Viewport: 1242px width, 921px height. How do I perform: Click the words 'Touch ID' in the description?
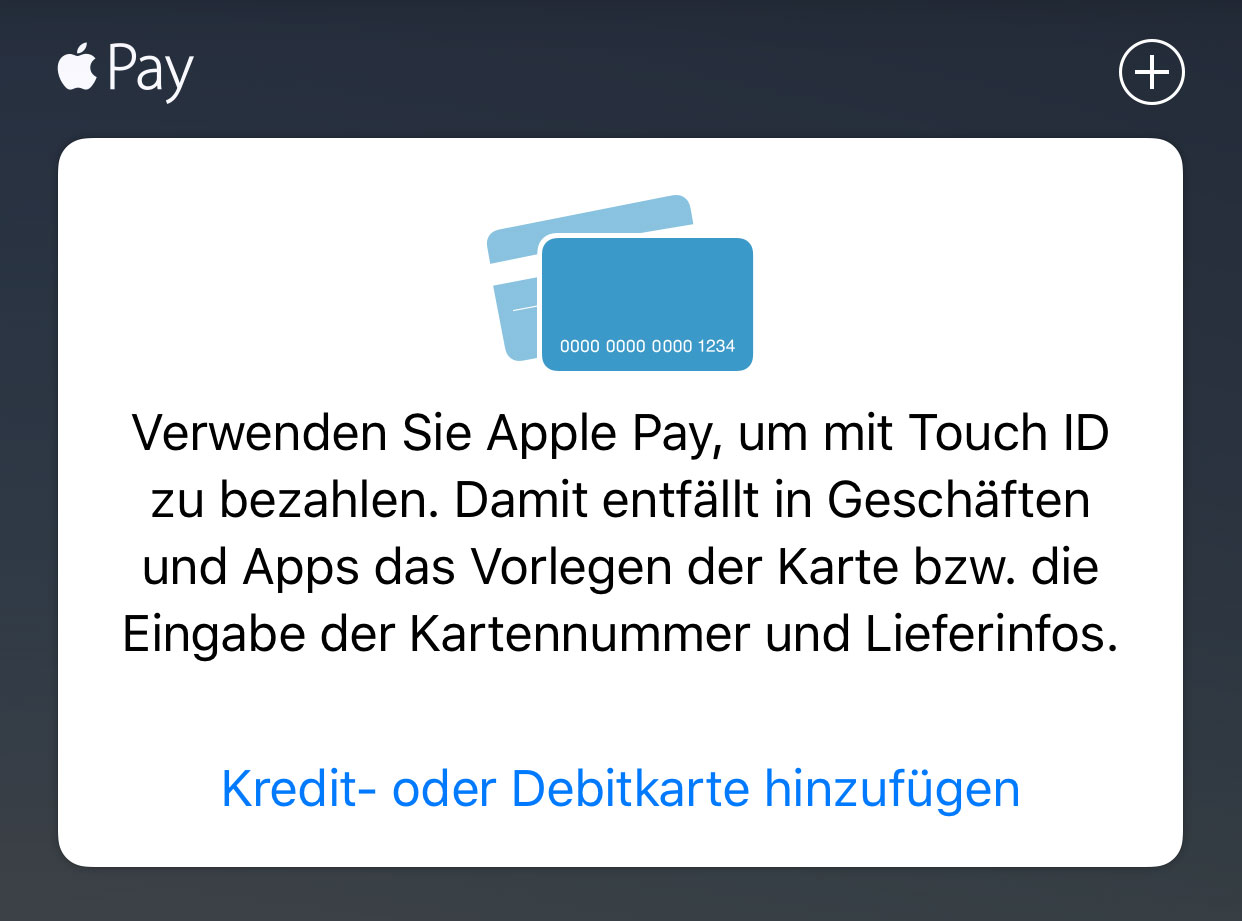point(1008,435)
